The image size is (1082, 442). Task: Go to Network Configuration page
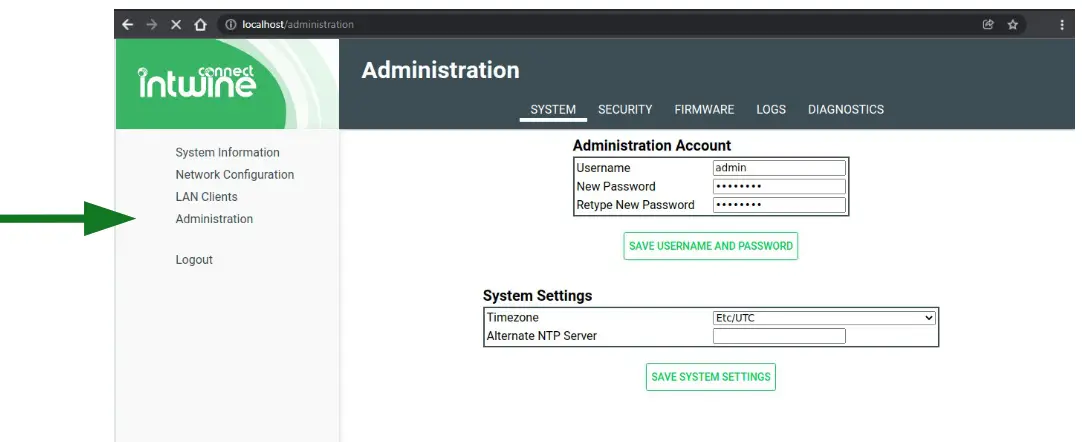pos(235,175)
